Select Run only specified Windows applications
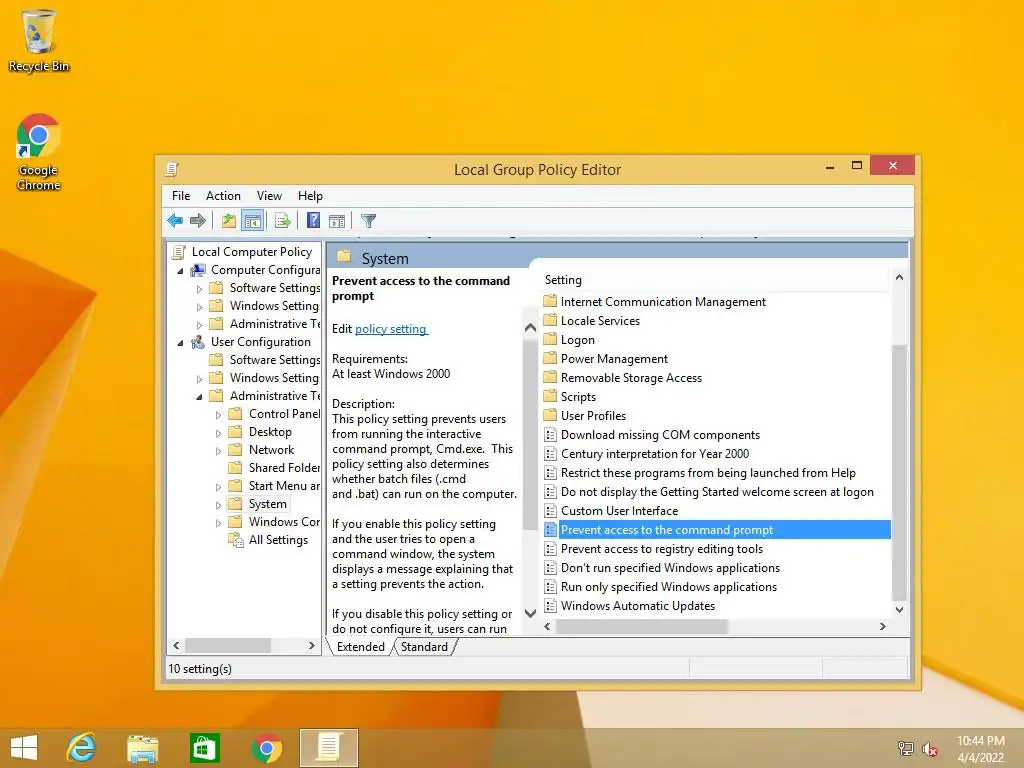This screenshot has height=768, width=1024. click(x=669, y=587)
